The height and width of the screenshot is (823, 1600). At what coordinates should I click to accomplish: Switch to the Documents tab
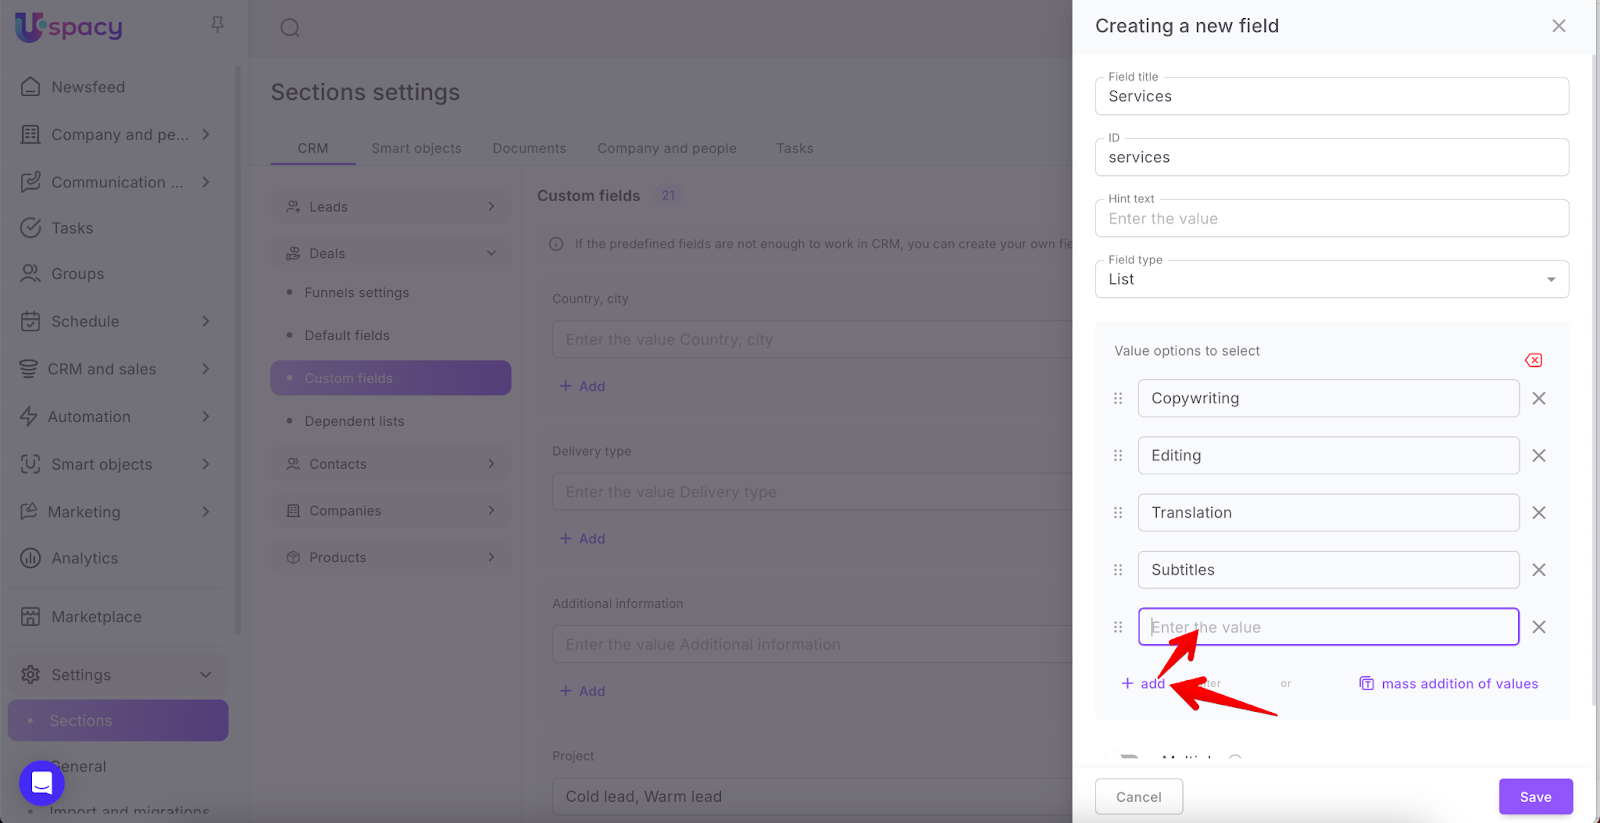529,148
